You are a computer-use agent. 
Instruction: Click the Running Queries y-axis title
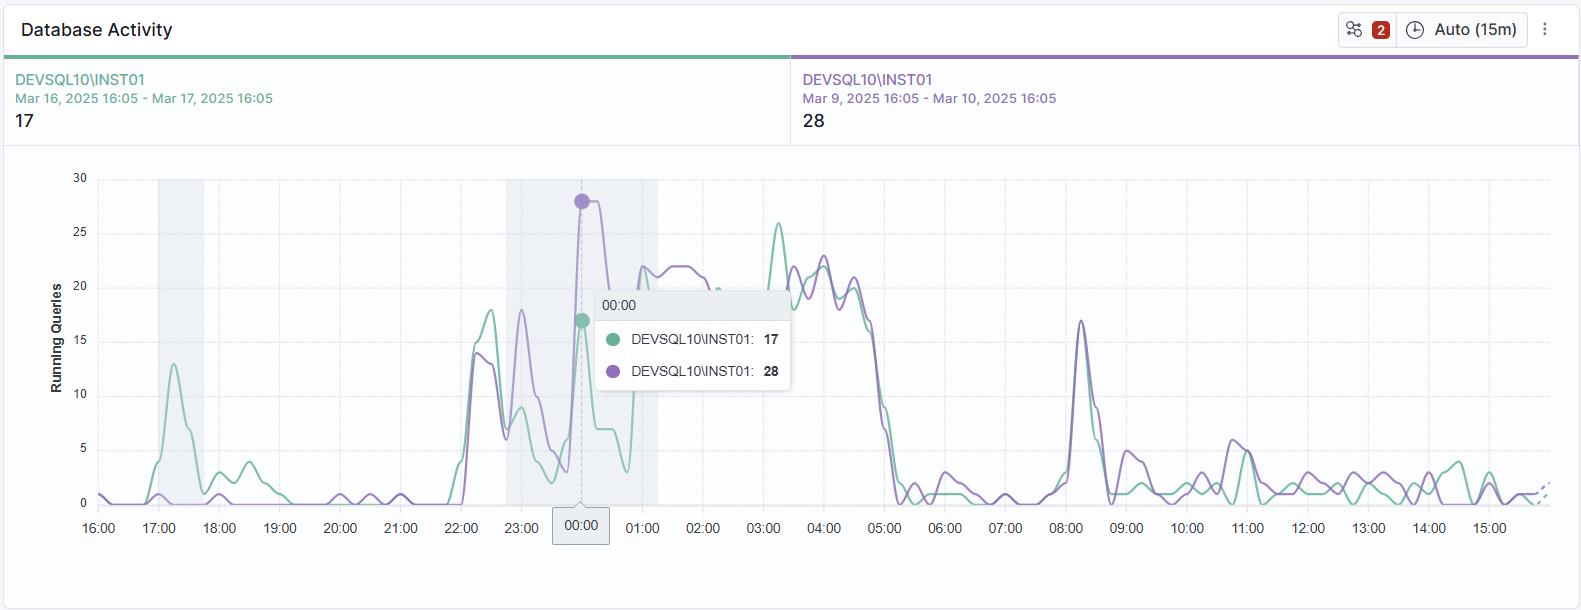[56, 338]
